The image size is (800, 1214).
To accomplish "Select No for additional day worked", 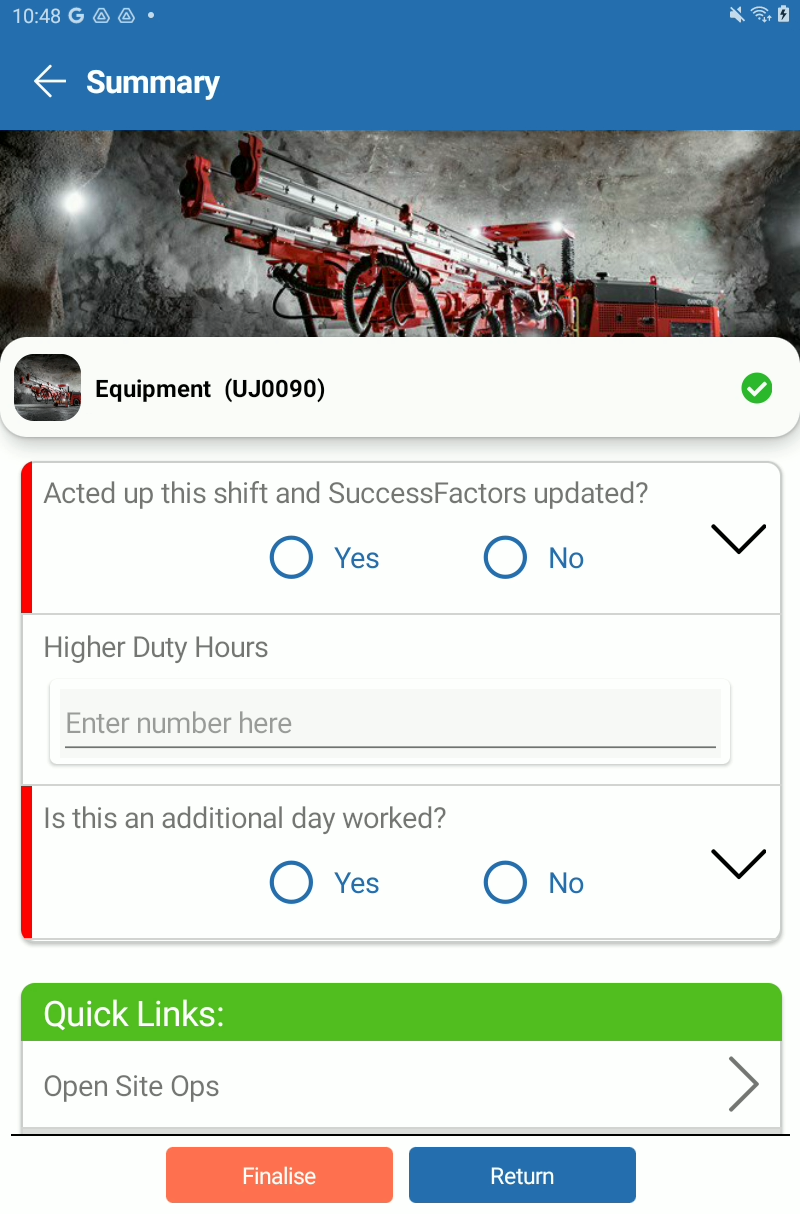I will tap(534, 883).
